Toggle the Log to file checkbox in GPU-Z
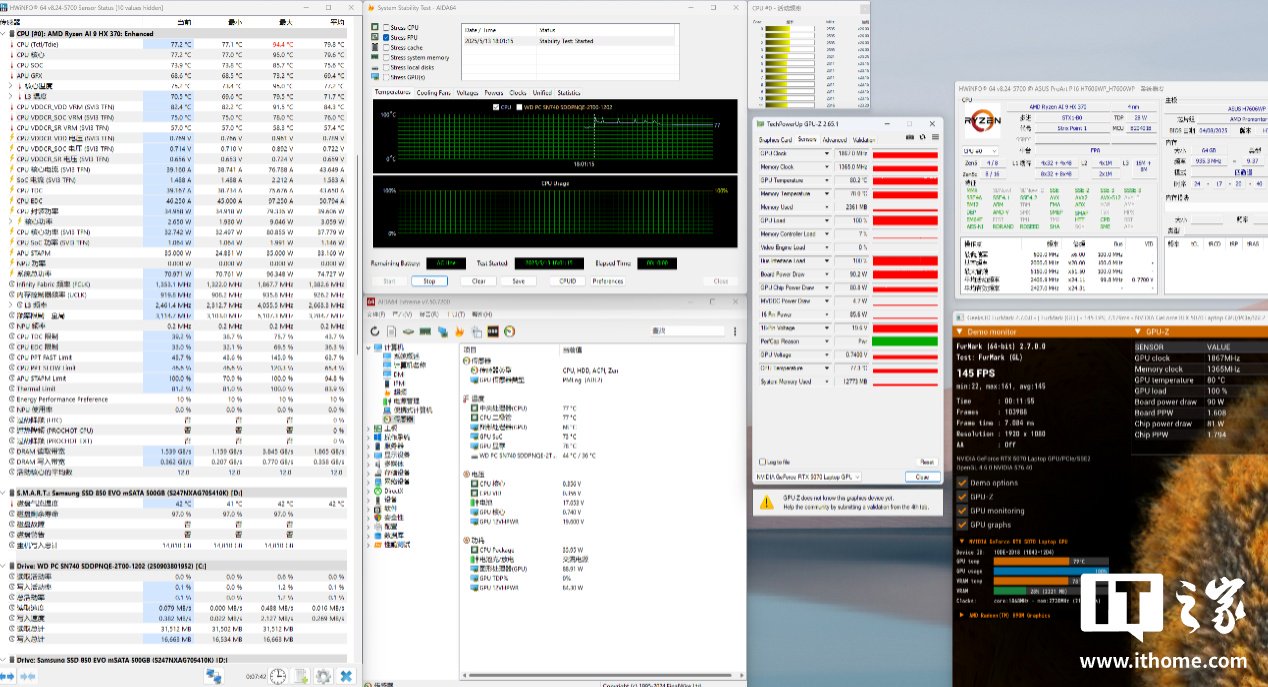The image size is (1268, 687). click(x=762, y=462)
